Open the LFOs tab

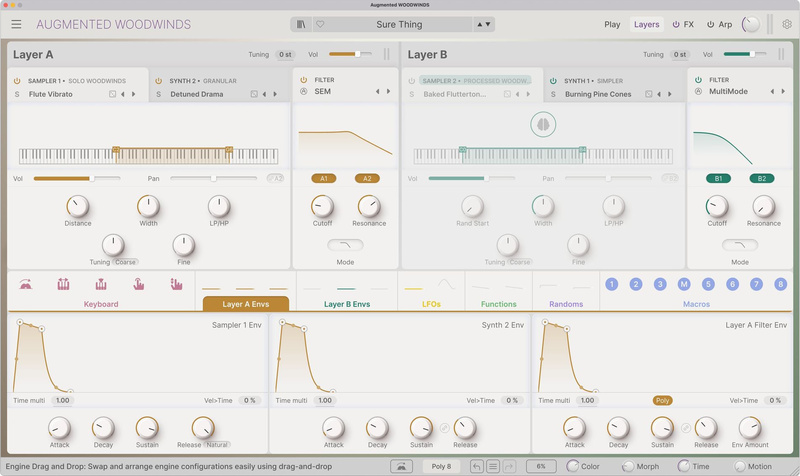[x=431, y=304]
